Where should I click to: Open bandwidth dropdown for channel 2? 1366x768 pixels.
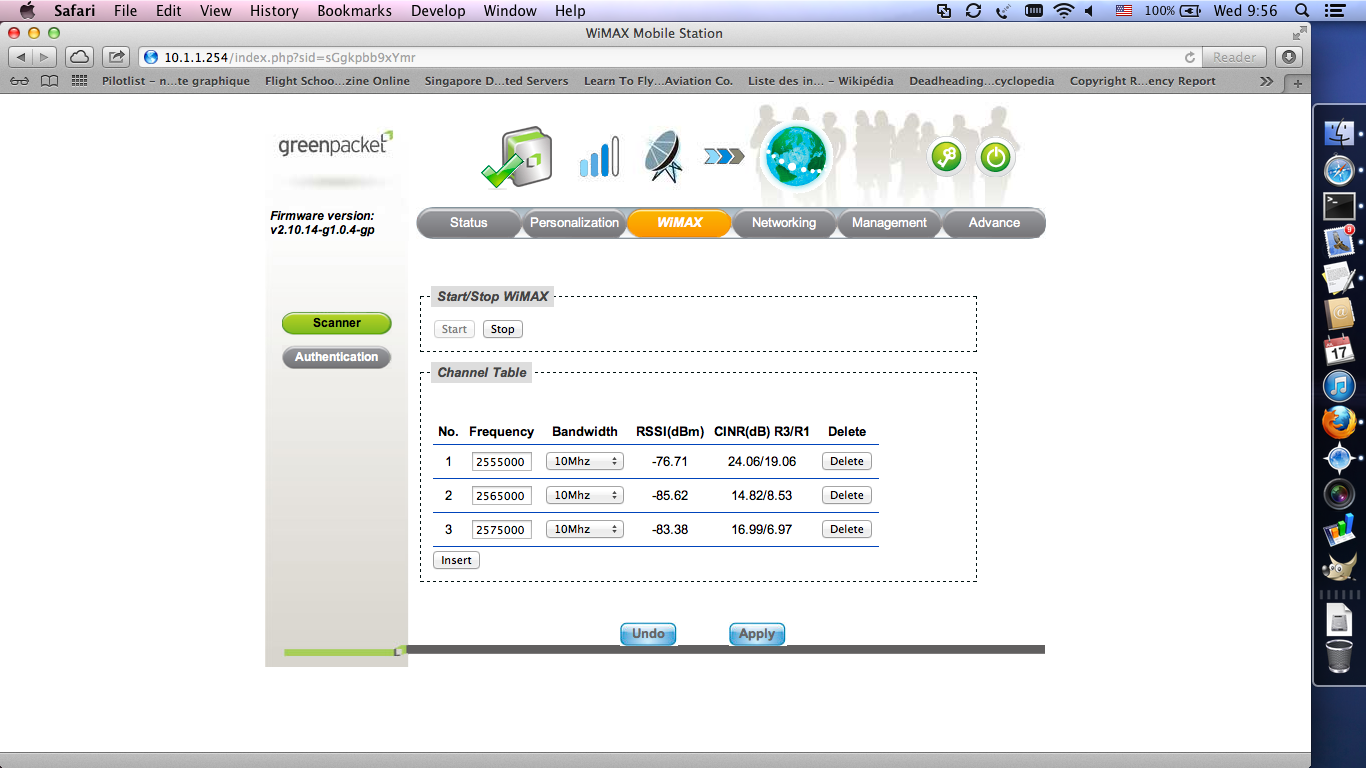[585, 495]
